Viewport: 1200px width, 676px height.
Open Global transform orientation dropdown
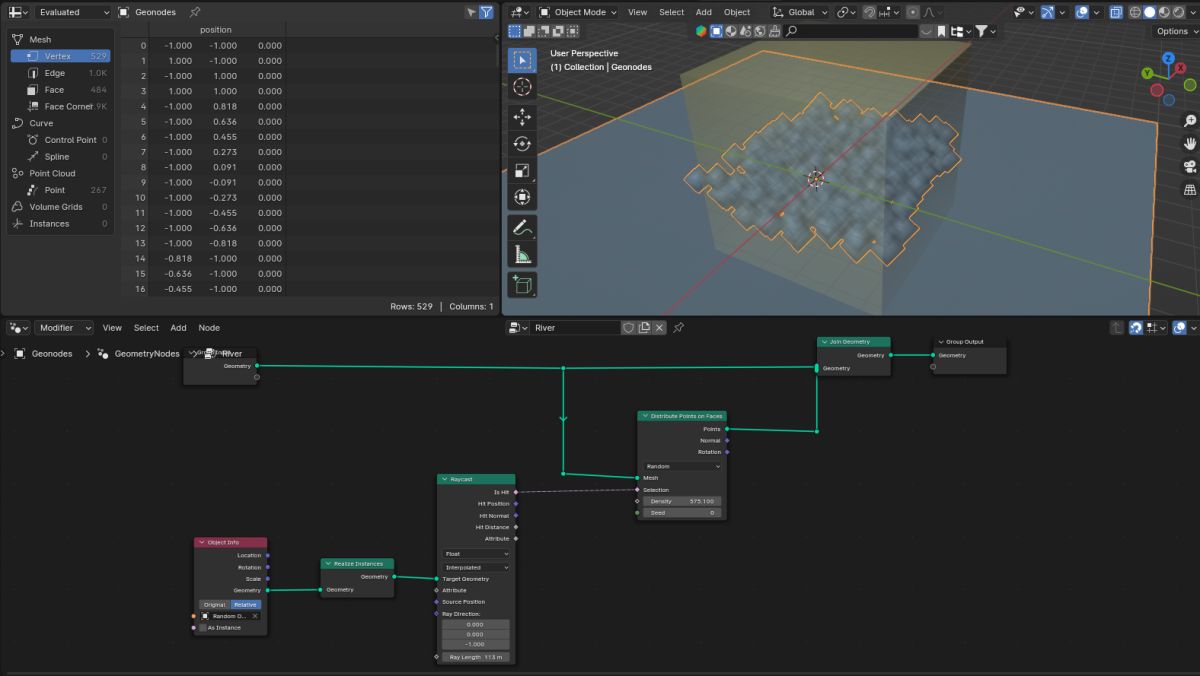click(x=801, y=12)
